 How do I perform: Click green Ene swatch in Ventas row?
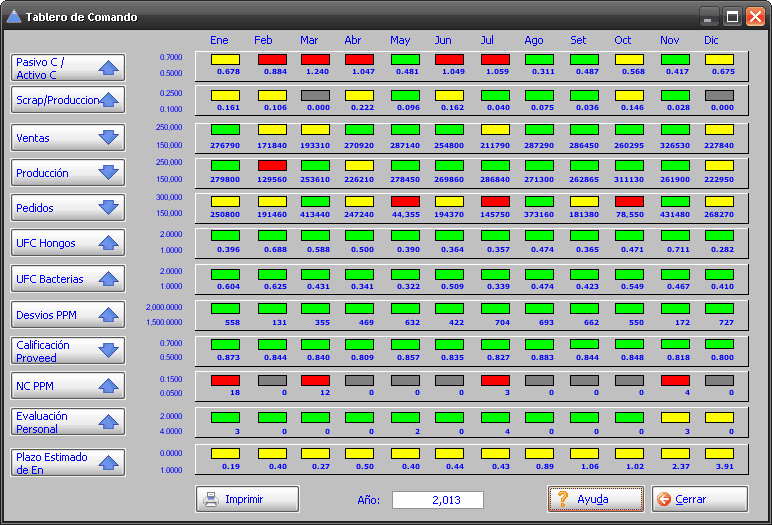pyautogui.click(x=225, y=130)
